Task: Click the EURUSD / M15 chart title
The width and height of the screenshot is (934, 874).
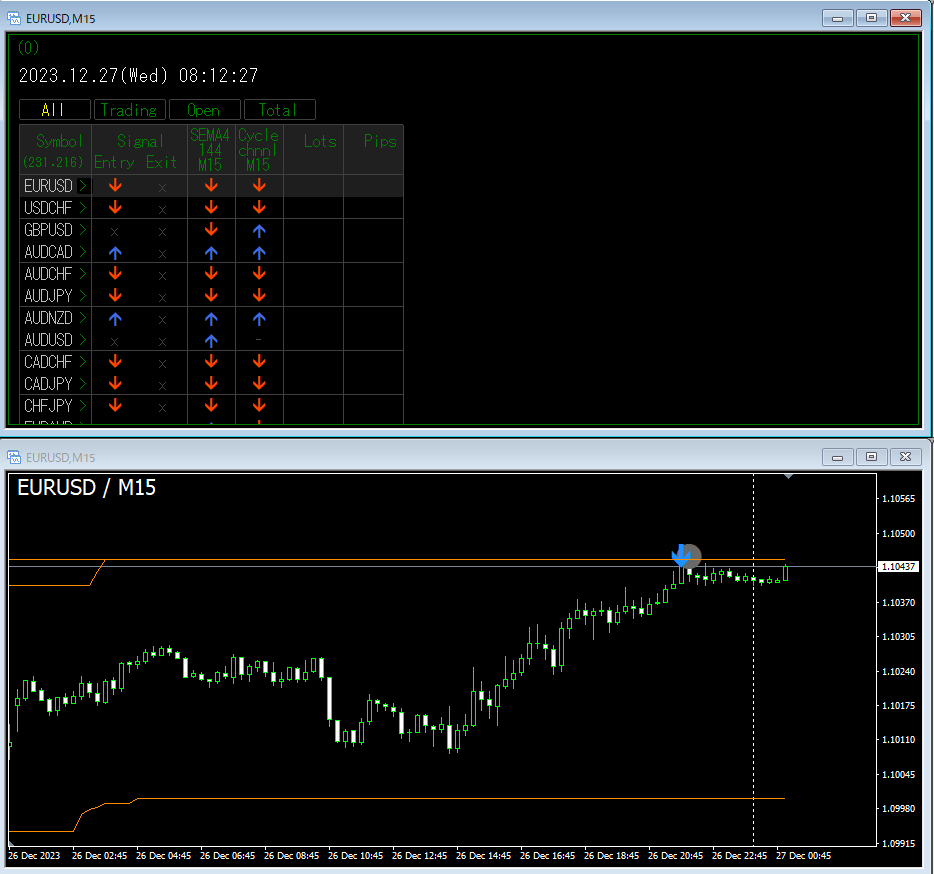Action: 86,487
